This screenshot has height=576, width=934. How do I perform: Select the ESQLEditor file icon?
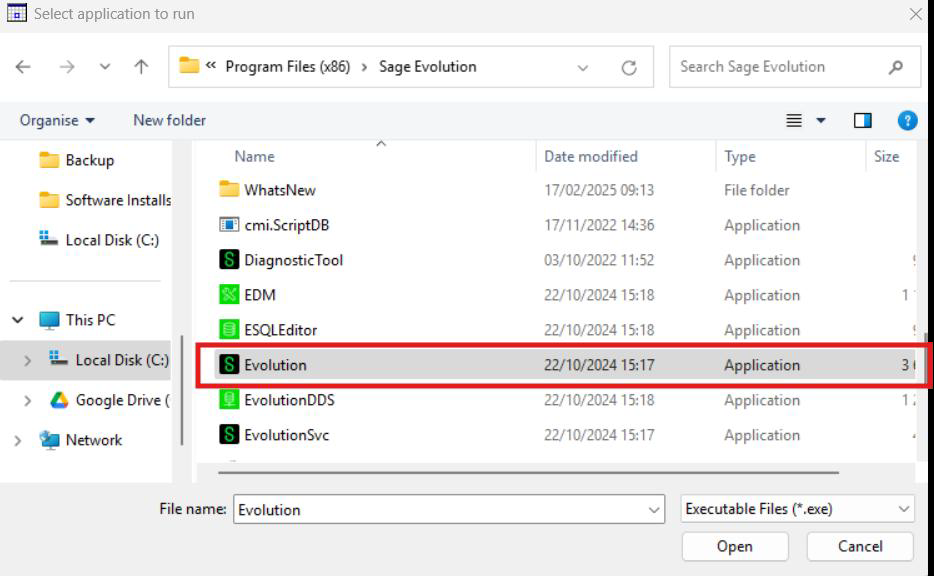(x=229, y=330)
